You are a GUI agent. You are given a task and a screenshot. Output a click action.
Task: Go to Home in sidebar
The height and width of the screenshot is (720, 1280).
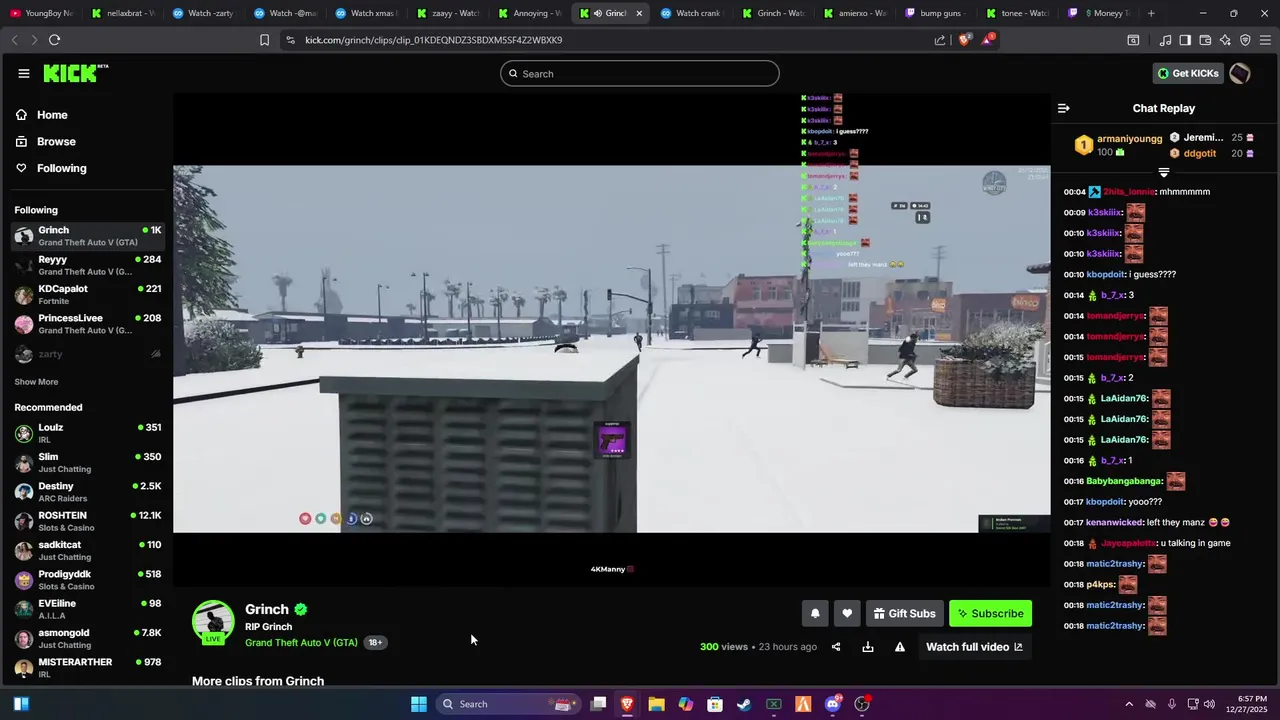pos(52,115)
